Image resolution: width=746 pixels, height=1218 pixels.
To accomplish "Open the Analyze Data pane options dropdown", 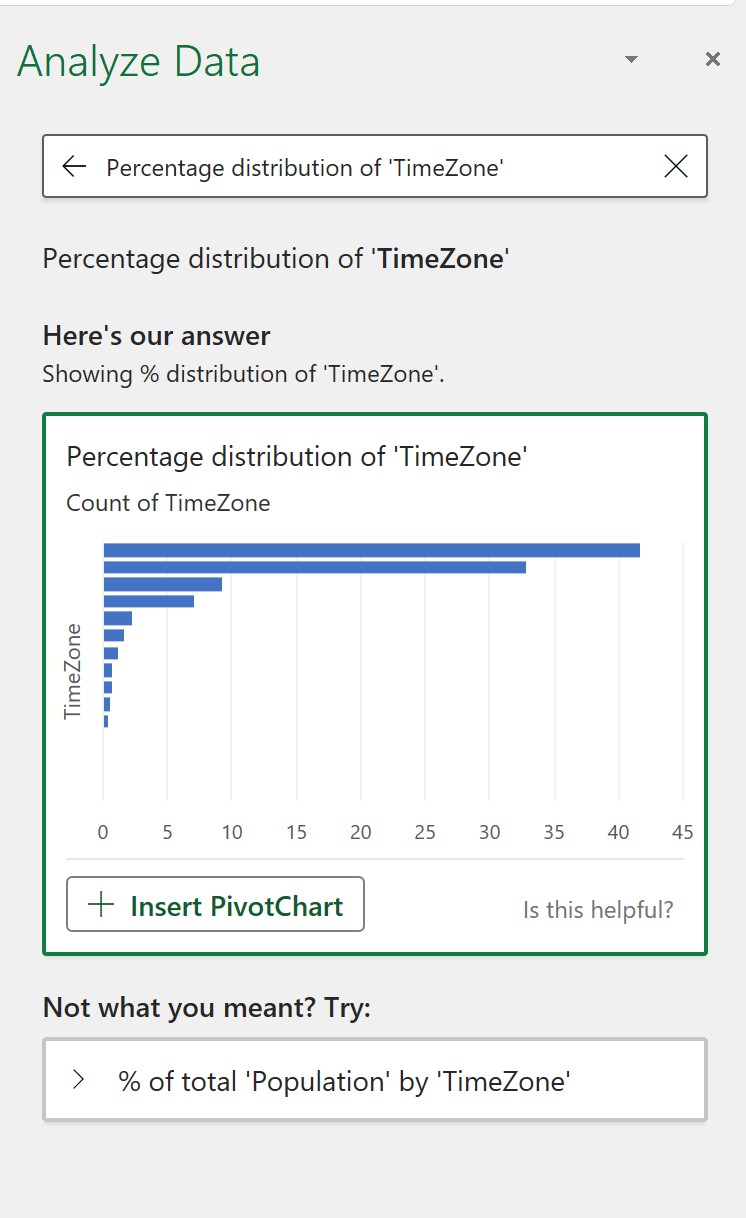I will [630, 59].
